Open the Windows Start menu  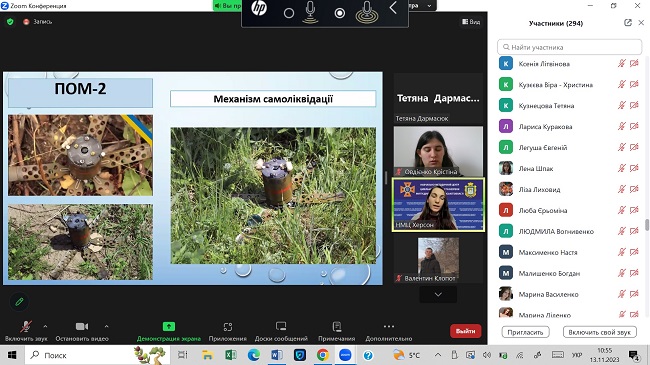point(12,355)
